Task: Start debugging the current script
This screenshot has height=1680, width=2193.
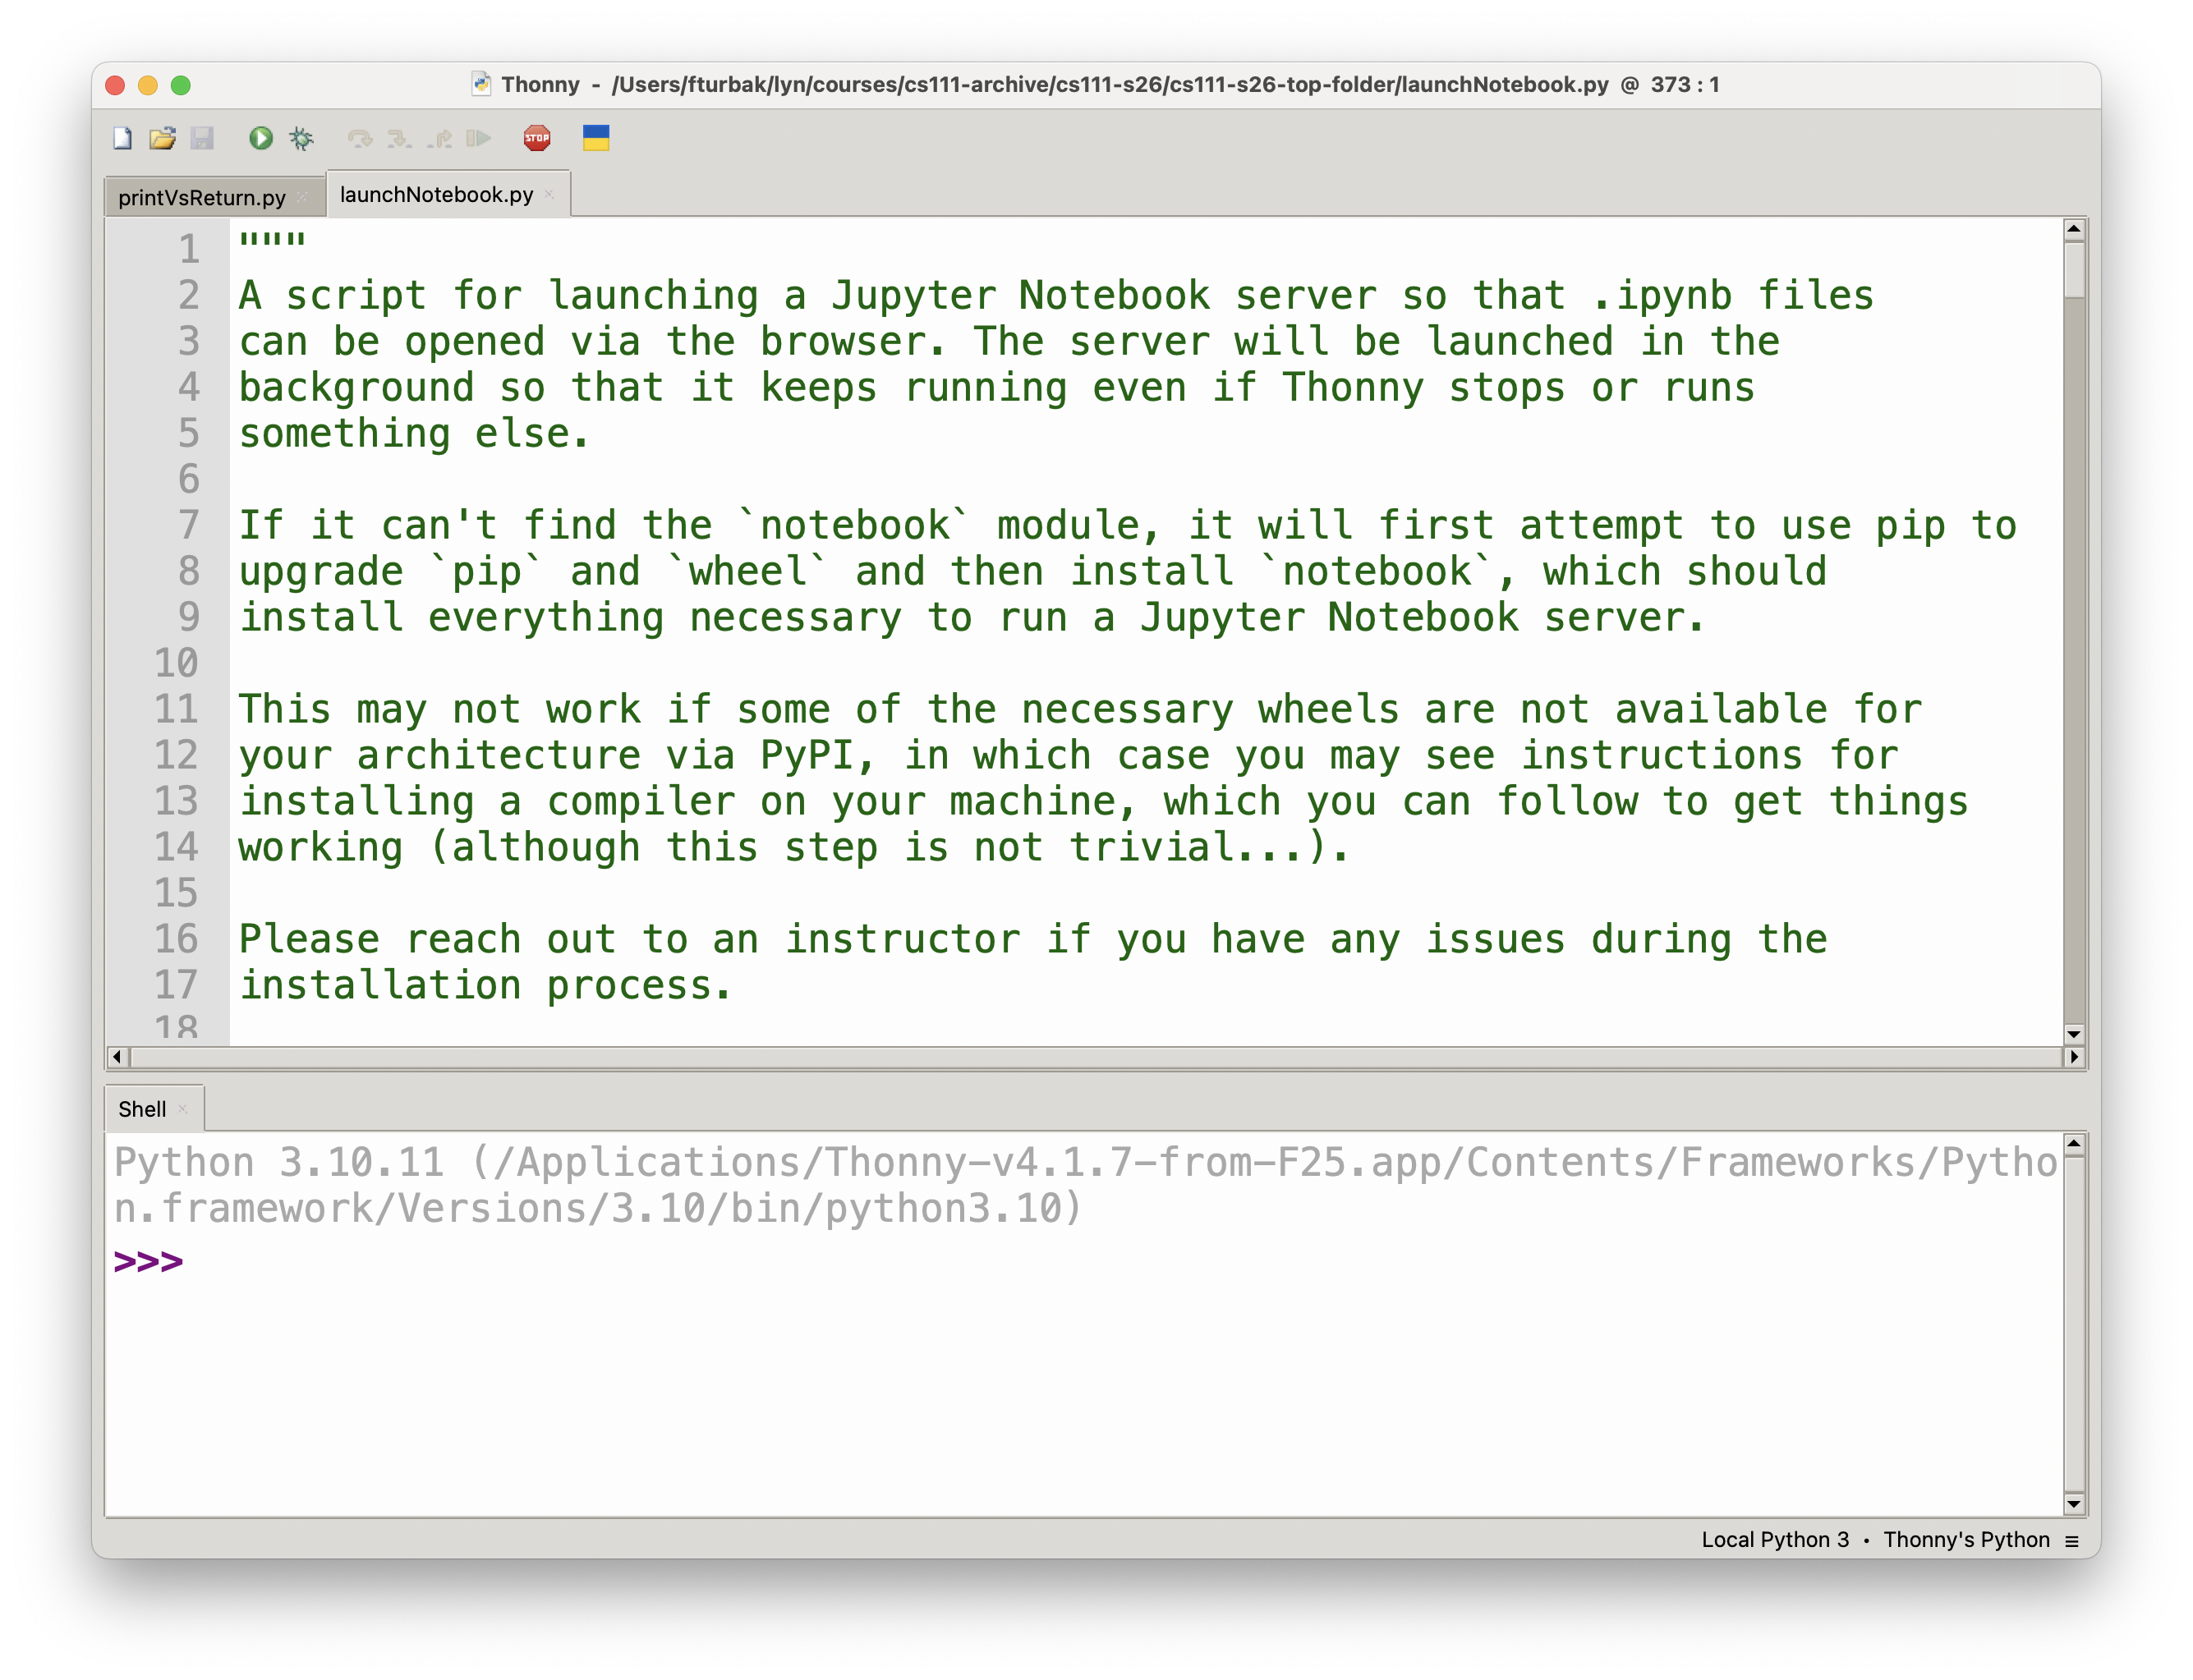Action: click(x=302, y=139)
